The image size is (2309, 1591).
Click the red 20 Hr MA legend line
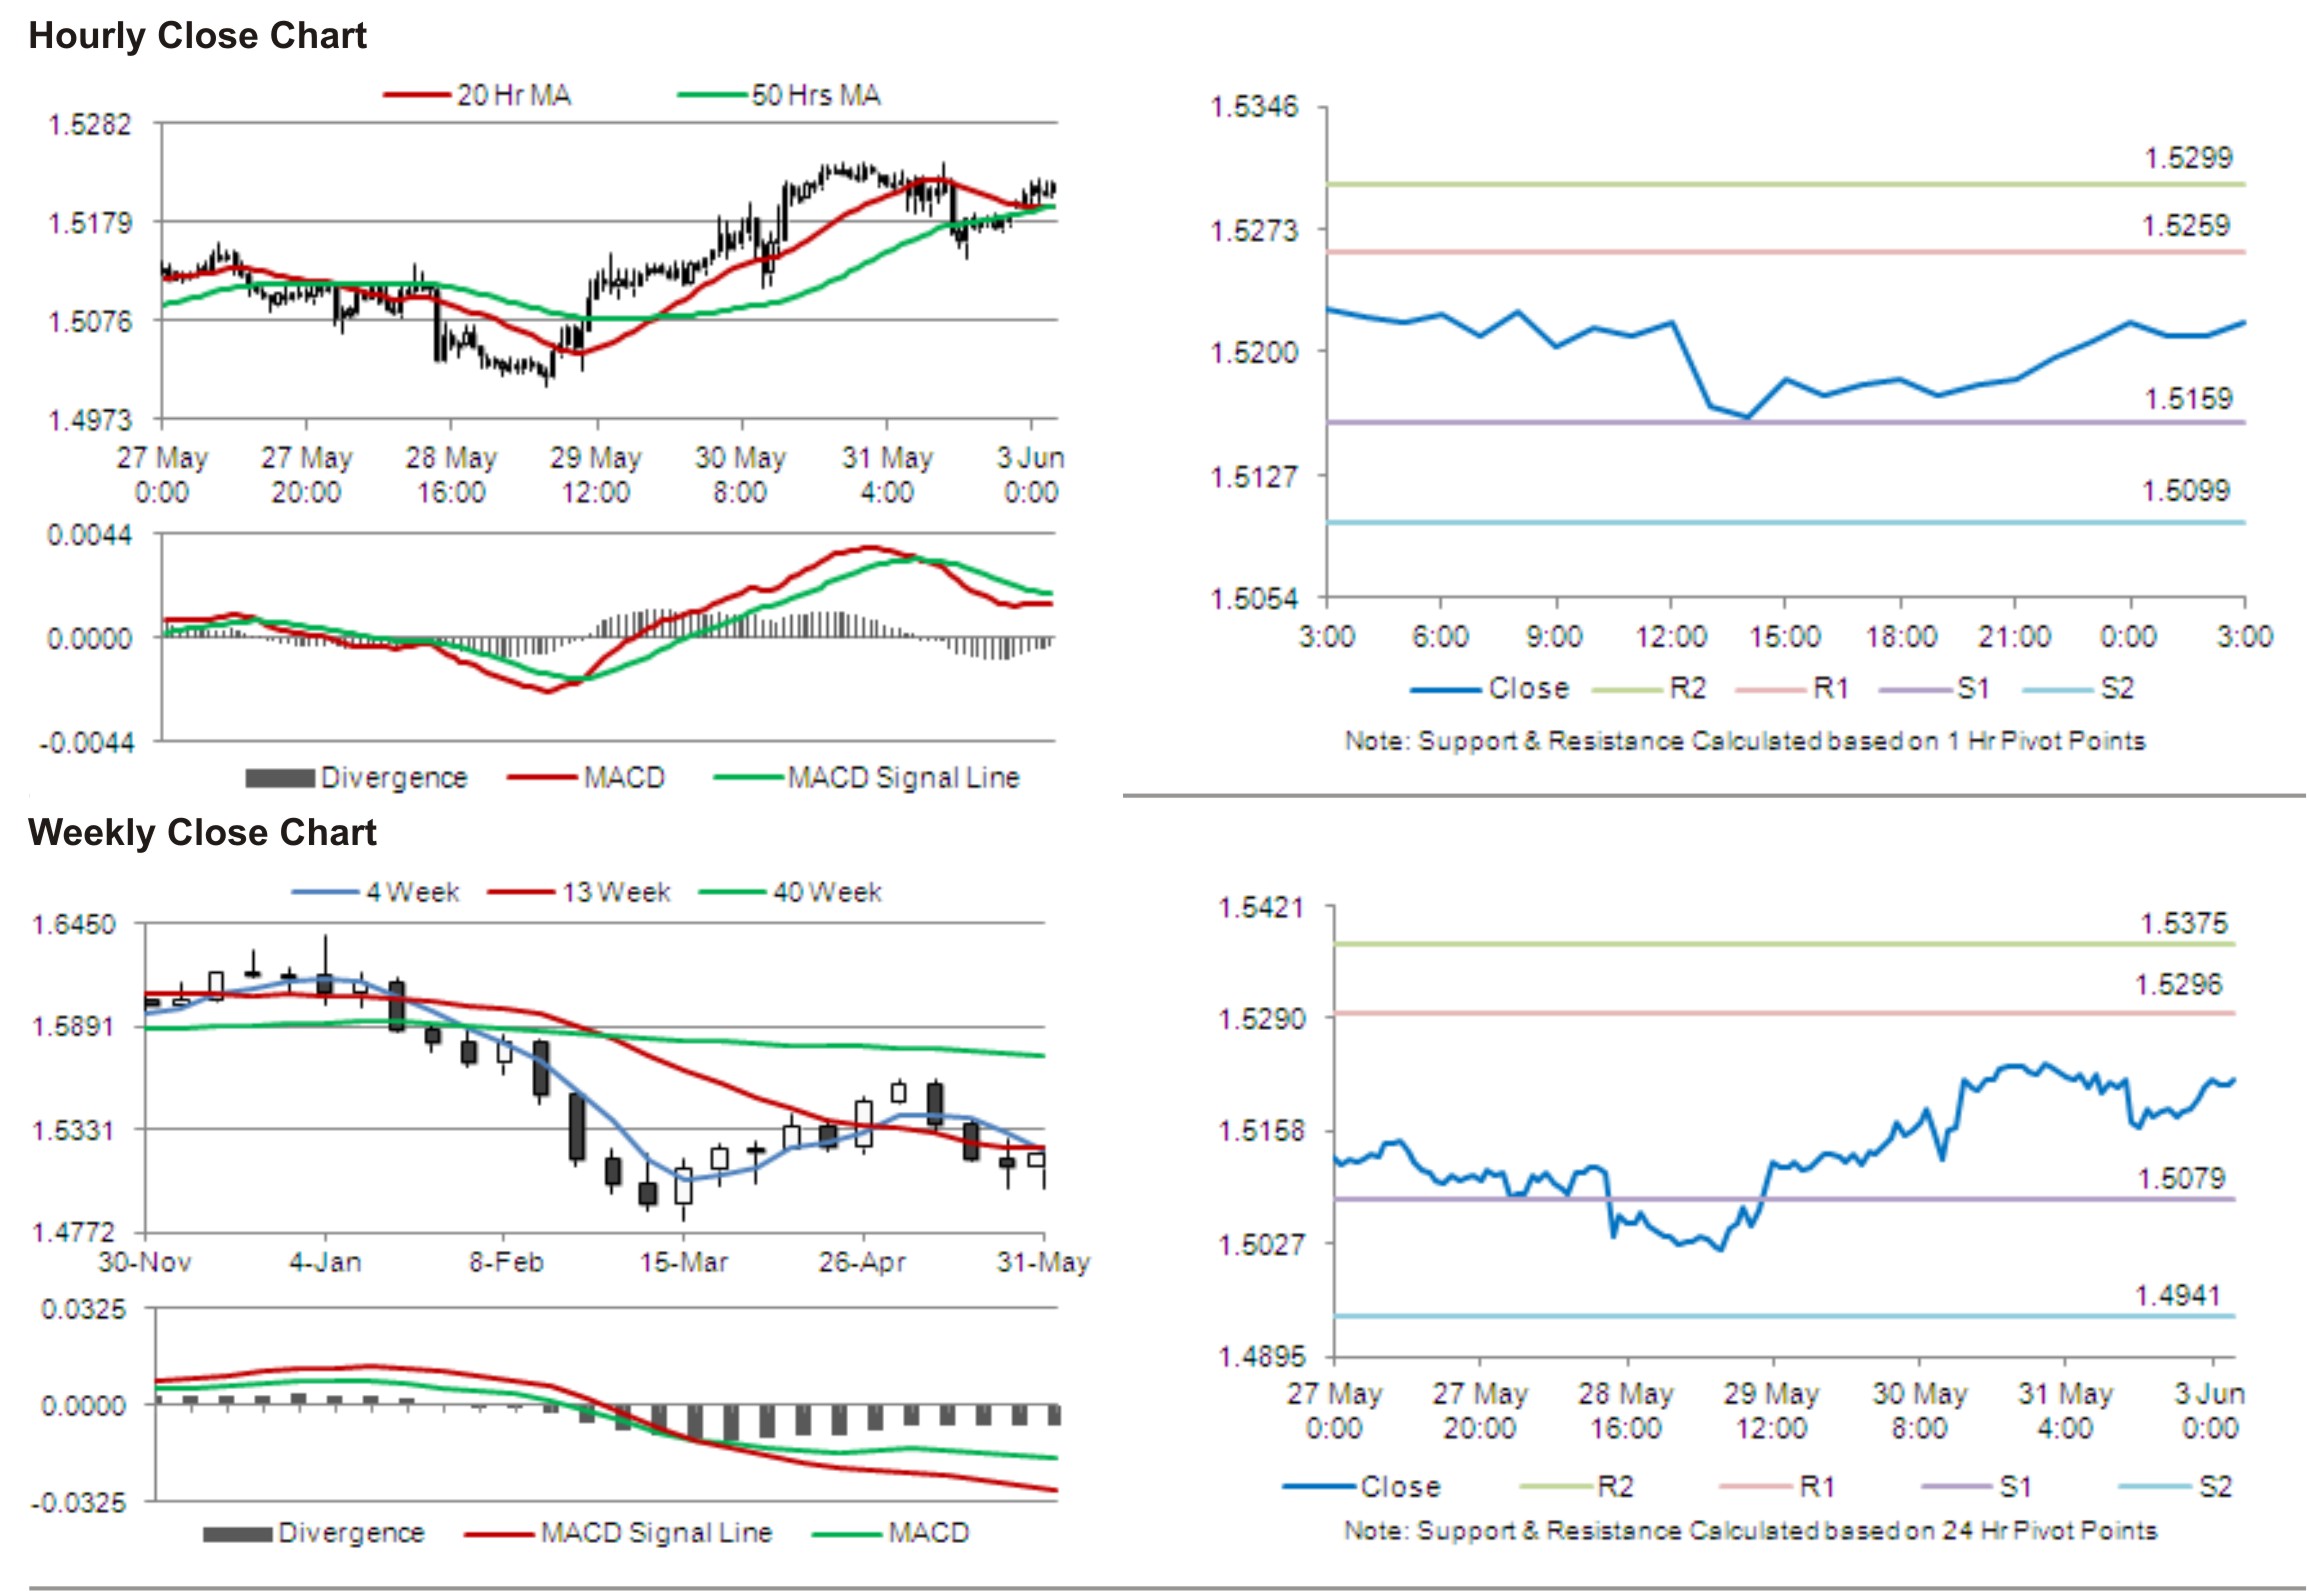click(x=417, y=95)
